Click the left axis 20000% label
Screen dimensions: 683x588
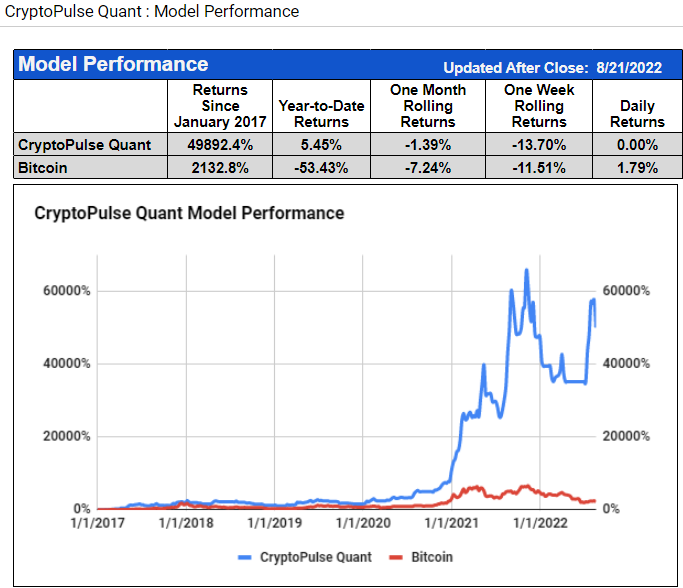pos(67,436)
